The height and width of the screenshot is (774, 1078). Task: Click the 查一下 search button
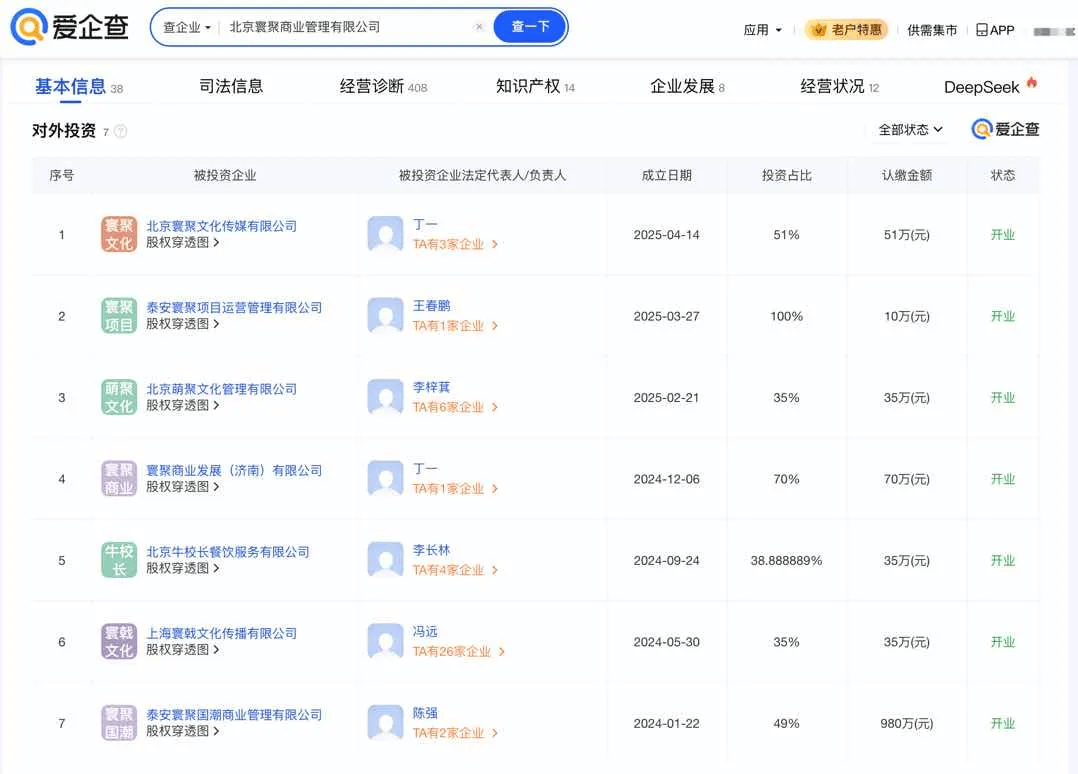tap(530, 27)
